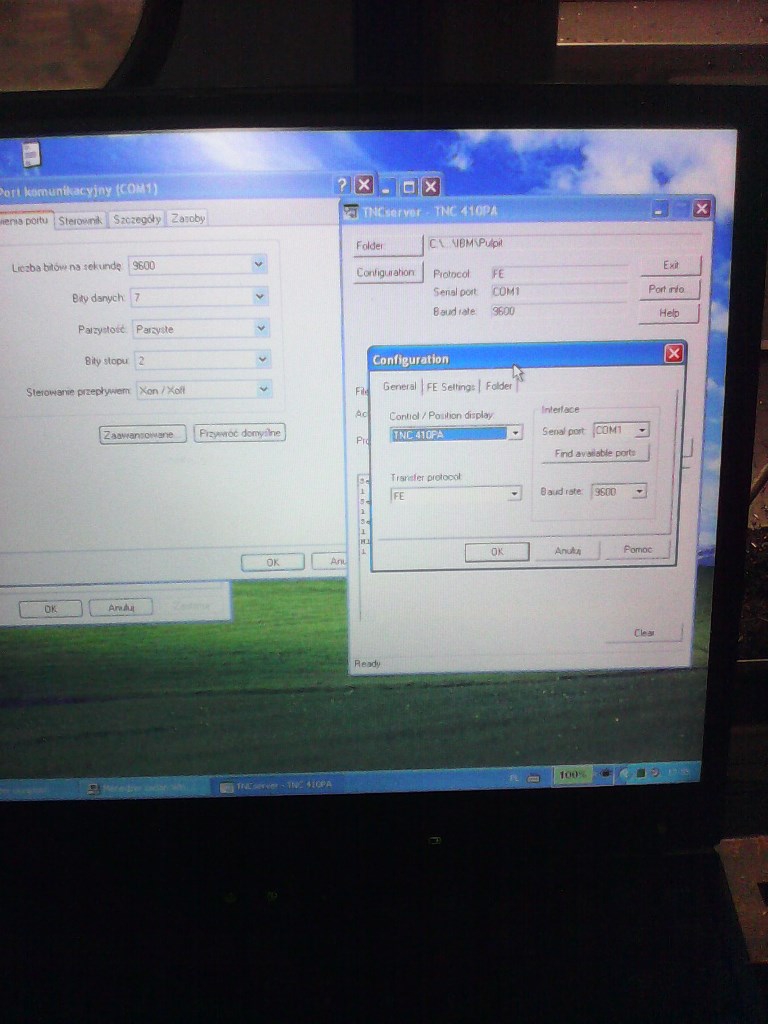Click the battery 100% indicator in tray
This screenshot has width=768, height=1024.
click(x=572, y=775)
